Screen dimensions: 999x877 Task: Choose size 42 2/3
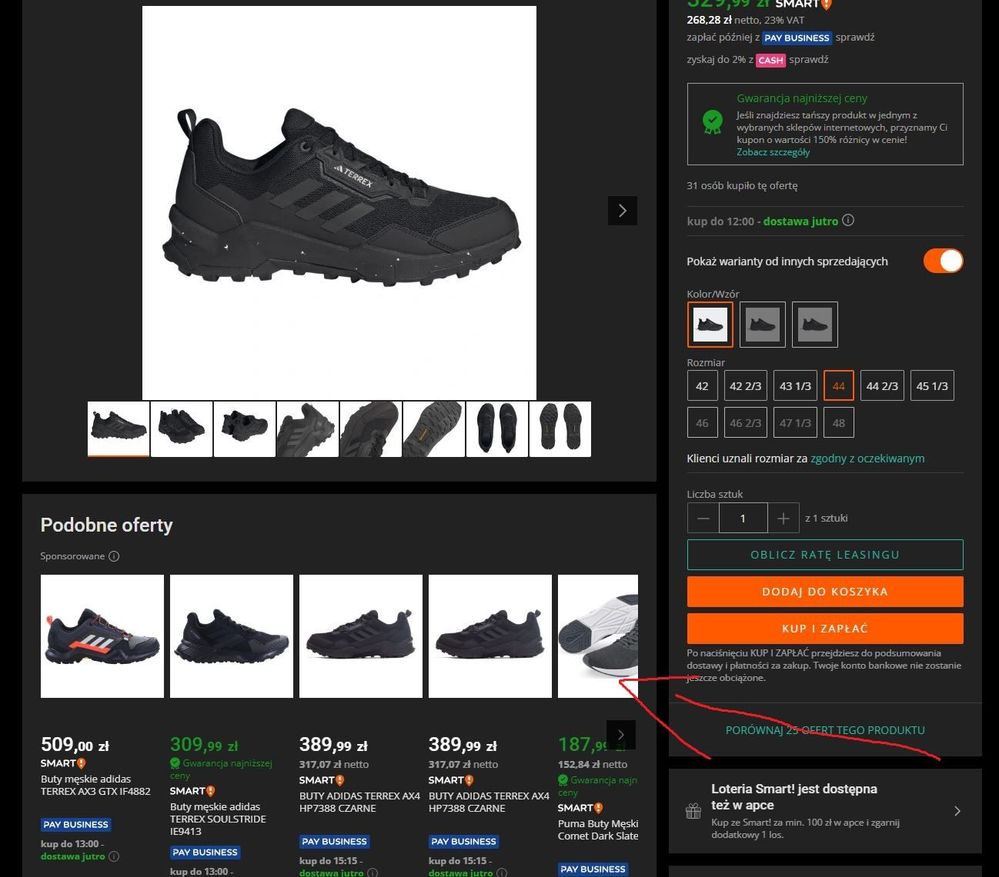point(745,386)
